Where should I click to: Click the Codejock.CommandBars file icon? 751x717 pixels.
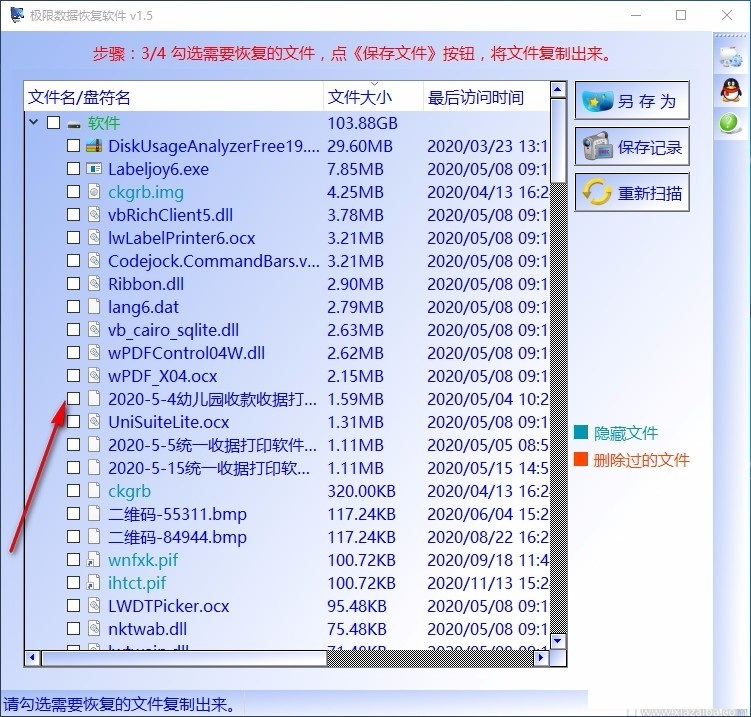pyautogui.click(x=94, y=261)
